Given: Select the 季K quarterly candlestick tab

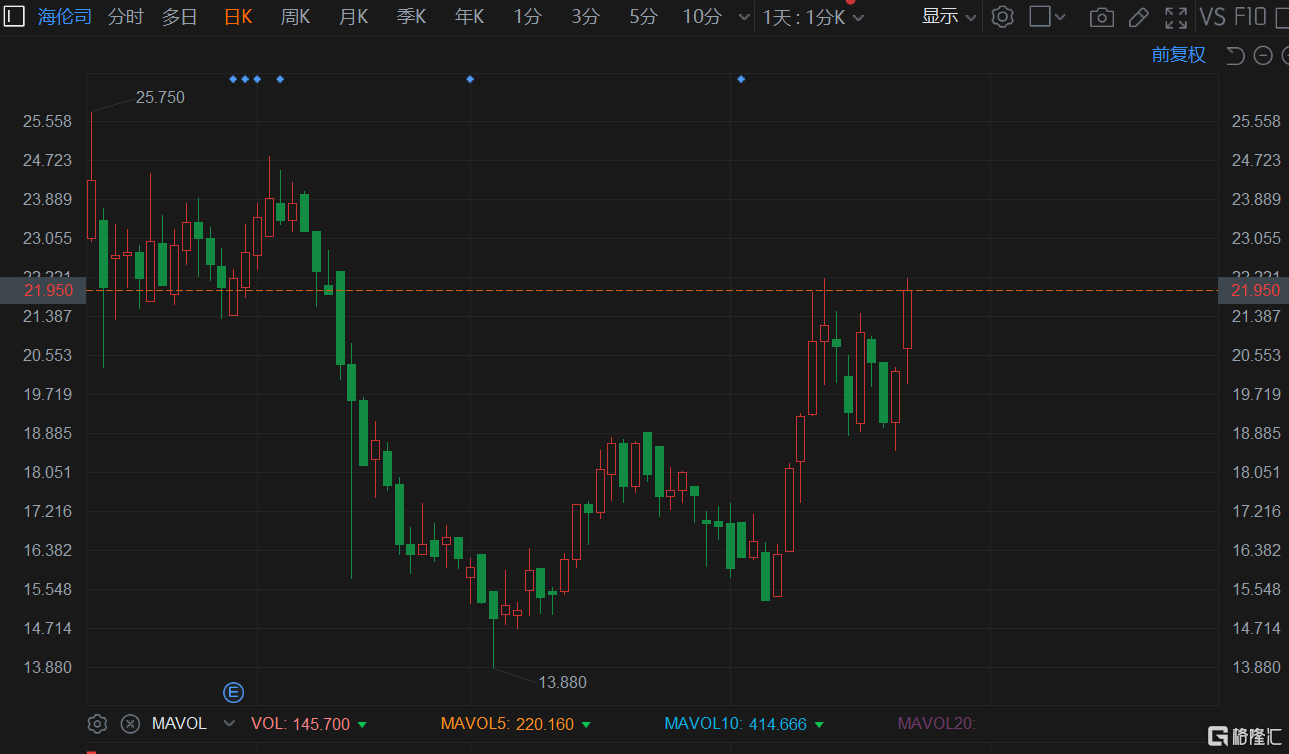Looking at the screenshot, I should [x=411, y=16].
